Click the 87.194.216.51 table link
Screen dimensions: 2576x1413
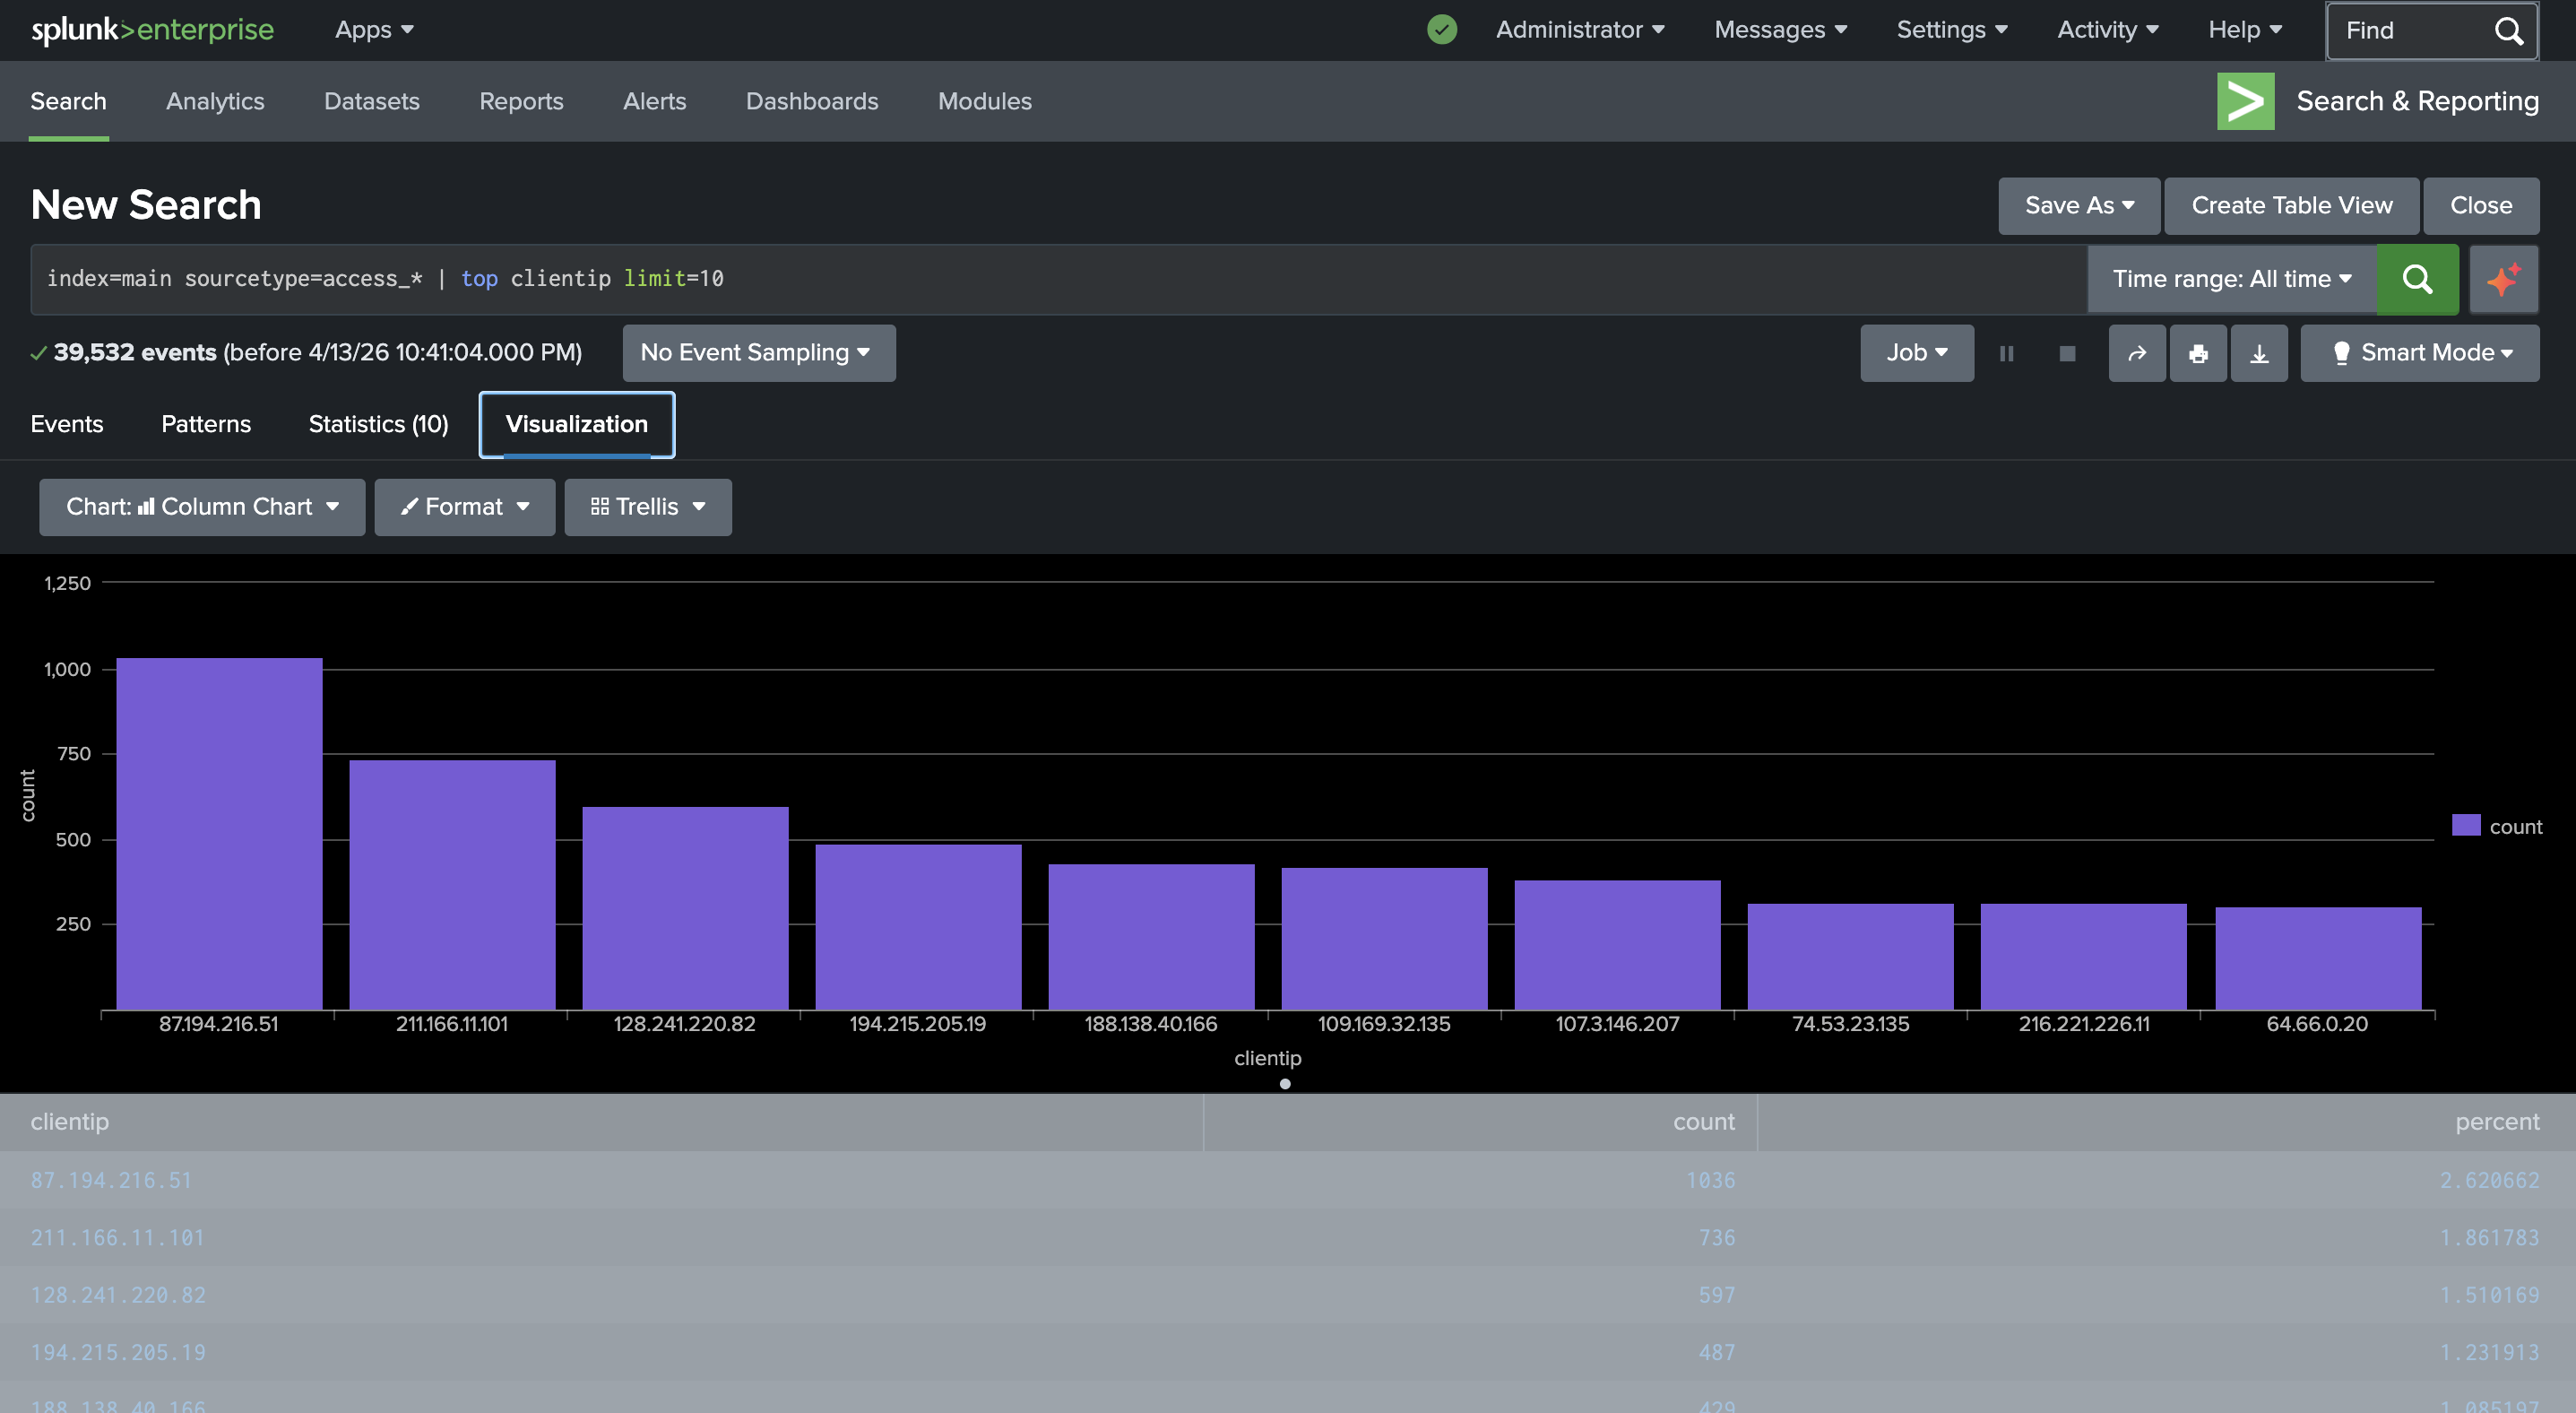pos(111,1180)
